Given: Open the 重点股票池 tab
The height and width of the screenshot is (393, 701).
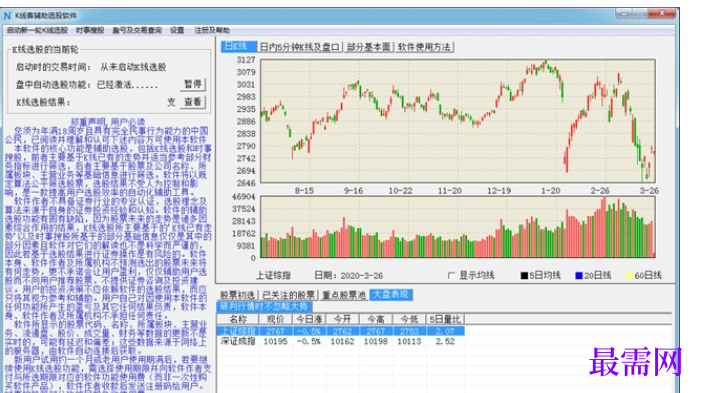Looking at the screenshot, I should [x=344, y=295].
